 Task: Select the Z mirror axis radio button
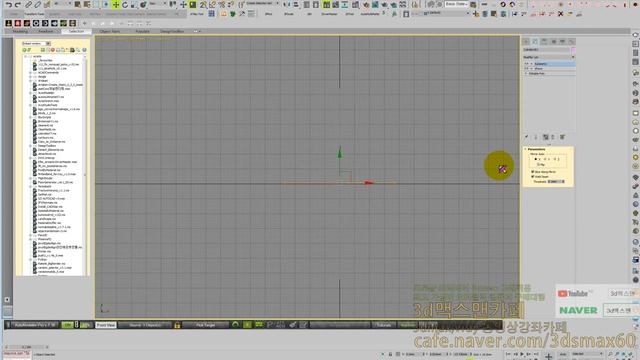click(555, 159)
